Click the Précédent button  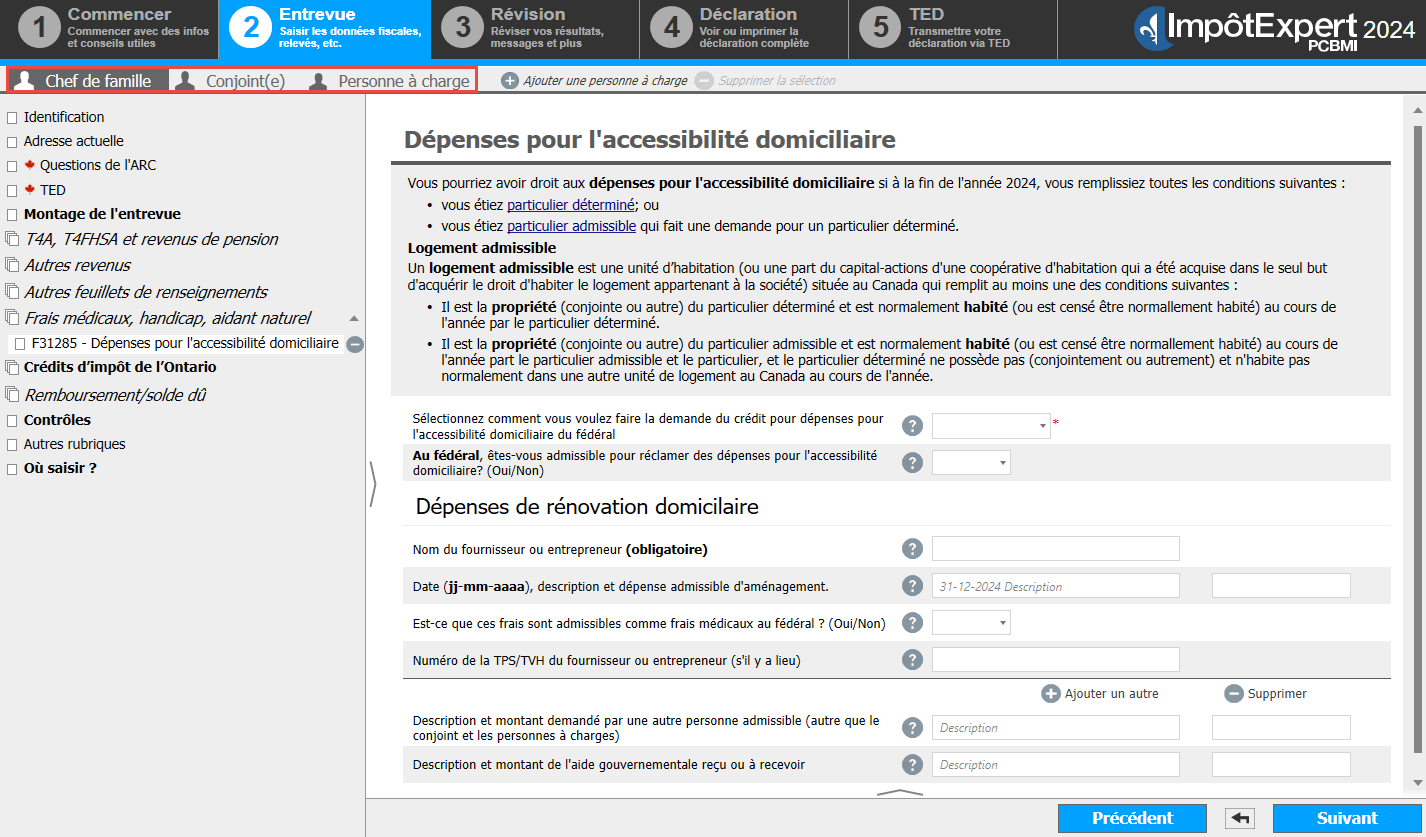(x=1132, y=818)
